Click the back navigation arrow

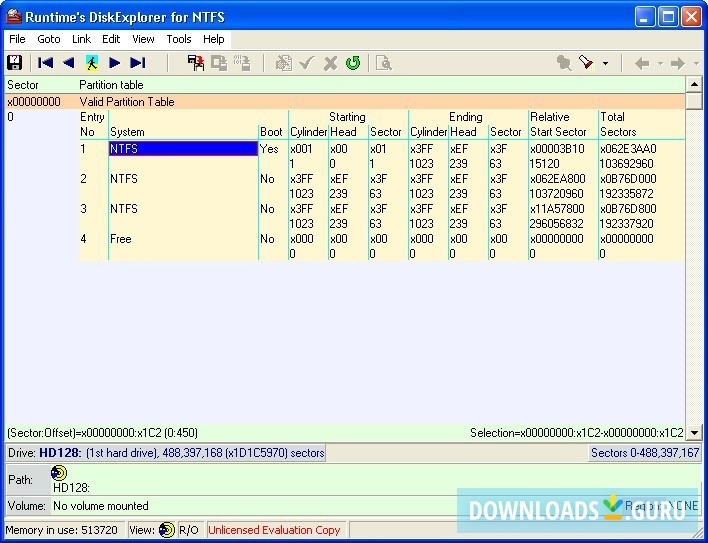pyautogui.click(x=642, y=63)
